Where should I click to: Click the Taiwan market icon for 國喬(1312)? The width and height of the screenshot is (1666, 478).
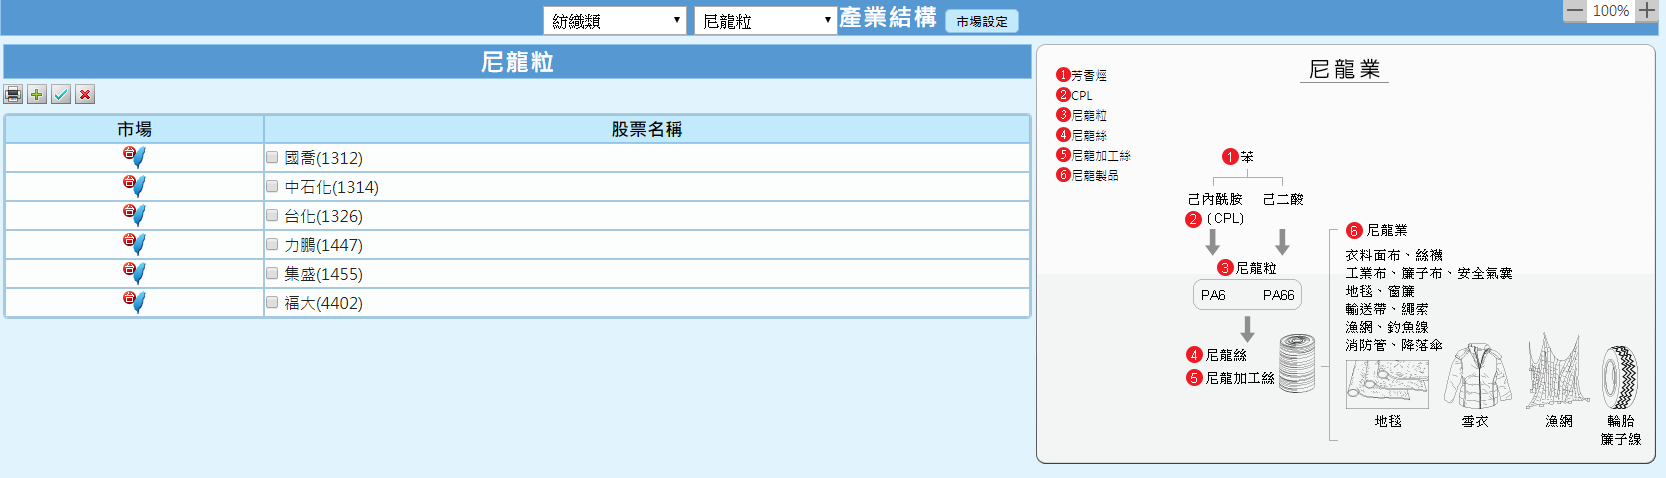click(134, 157)
